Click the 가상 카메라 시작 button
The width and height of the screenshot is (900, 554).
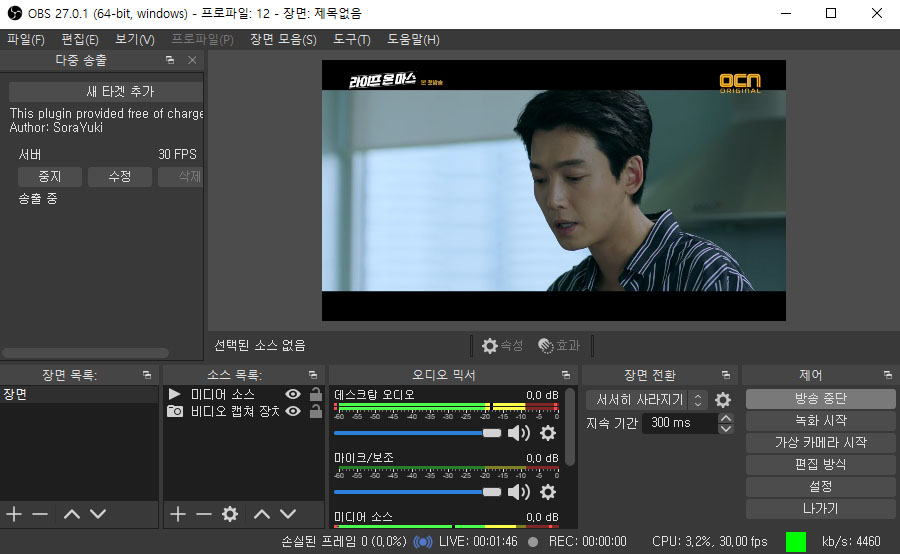(820, 443)
